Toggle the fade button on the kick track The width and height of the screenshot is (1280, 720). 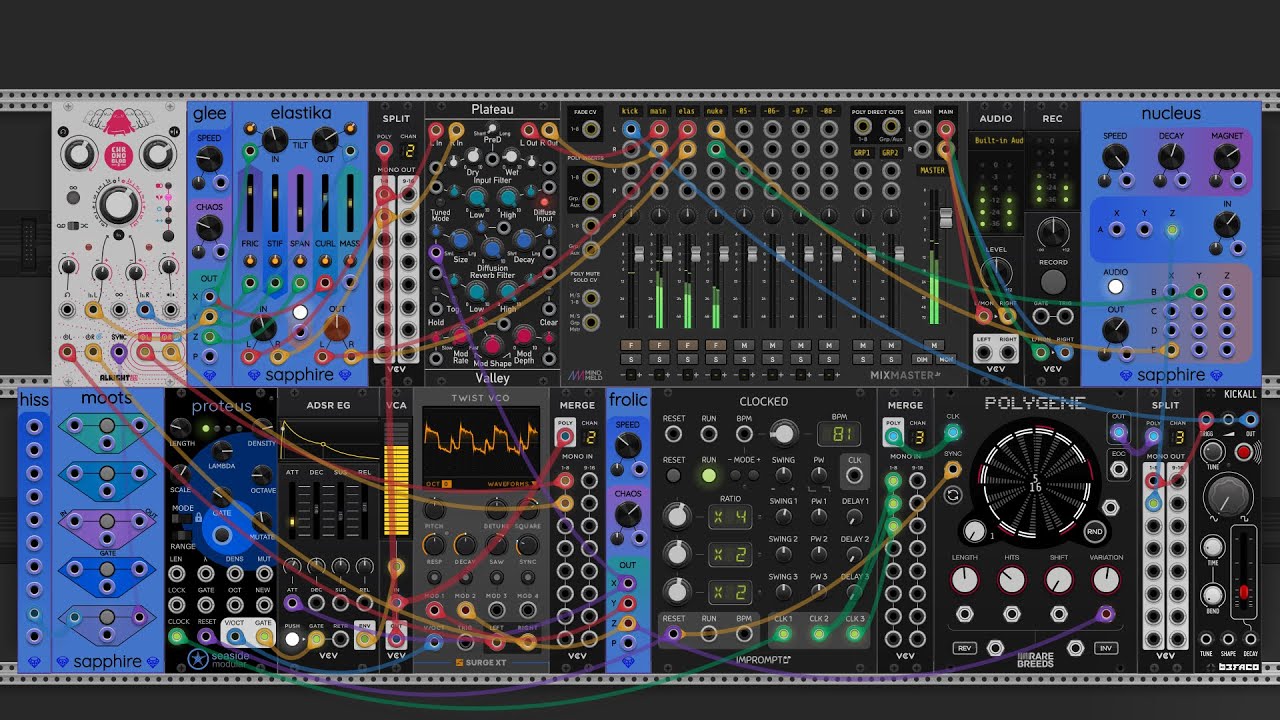630,345
